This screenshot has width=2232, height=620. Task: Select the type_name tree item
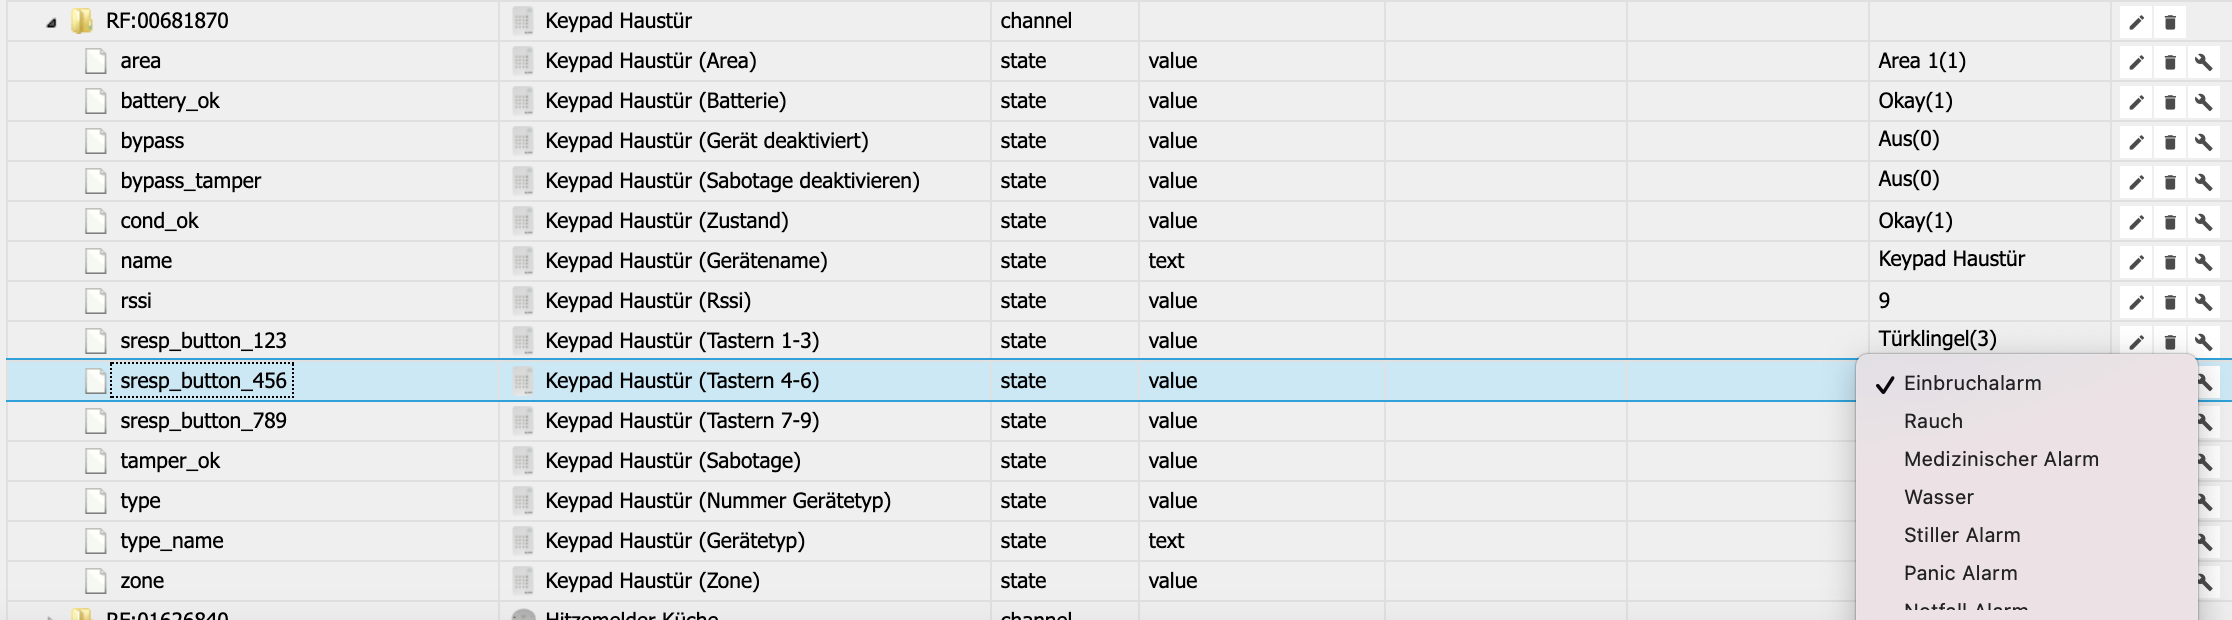coord(172,541)
